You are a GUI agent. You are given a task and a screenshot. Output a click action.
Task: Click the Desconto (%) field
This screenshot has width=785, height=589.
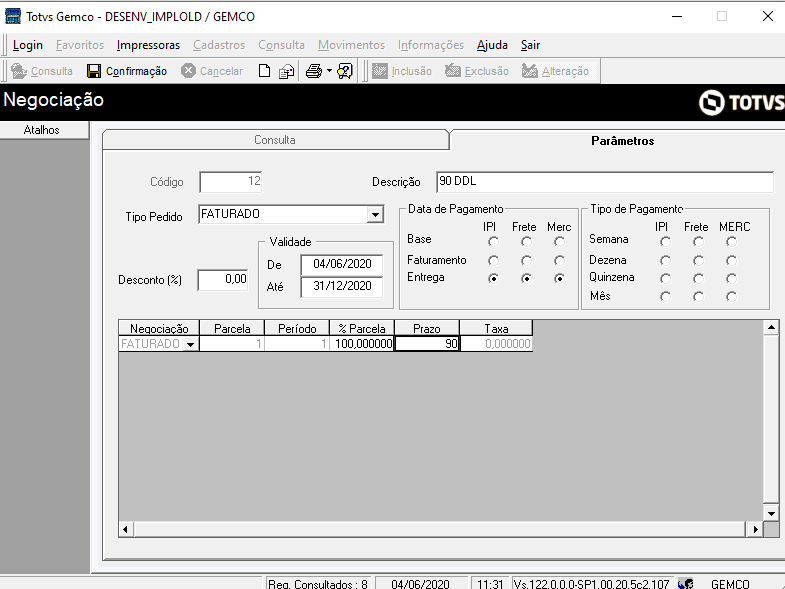point(223,279)
